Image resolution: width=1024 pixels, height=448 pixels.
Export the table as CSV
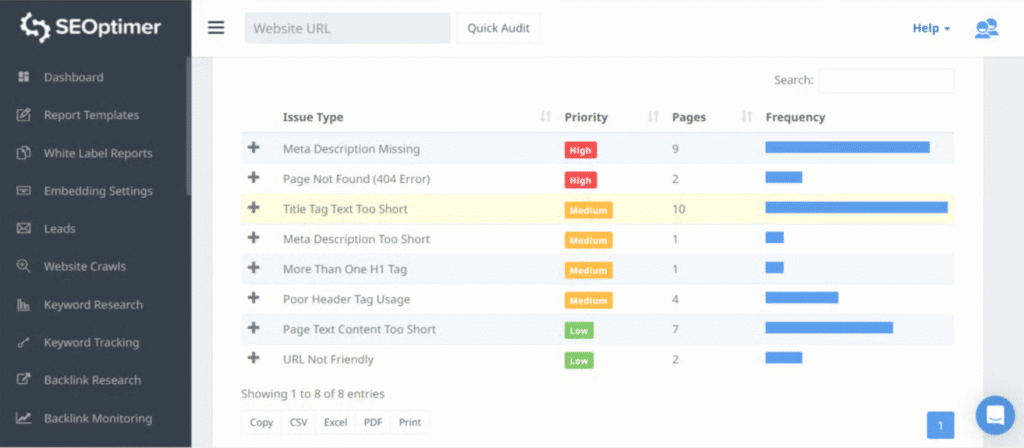[299, 422]
